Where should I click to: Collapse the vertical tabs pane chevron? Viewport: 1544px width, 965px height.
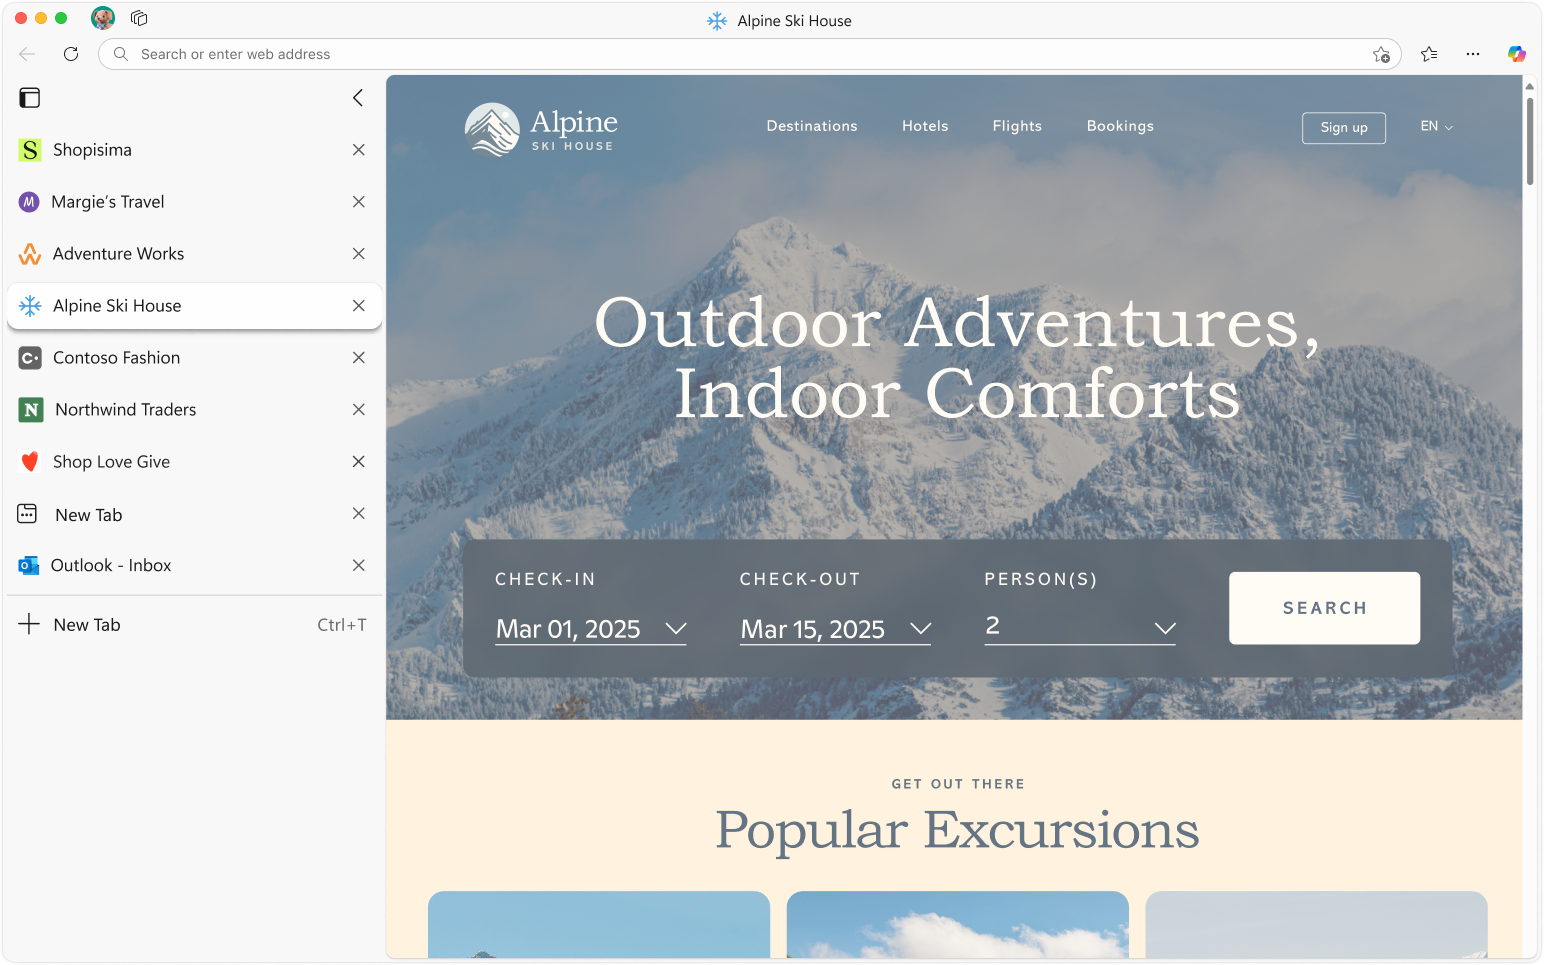(x=358, y=98)
